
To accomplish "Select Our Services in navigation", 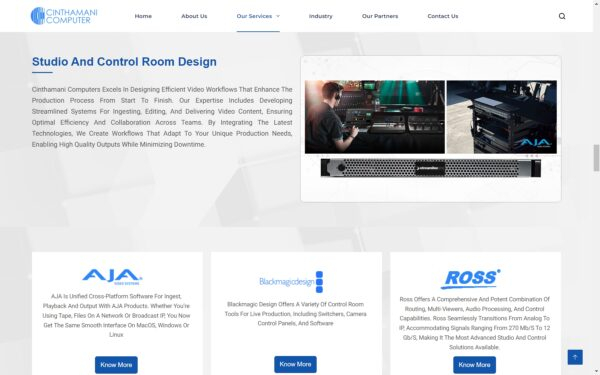I will tap(254, 16).
